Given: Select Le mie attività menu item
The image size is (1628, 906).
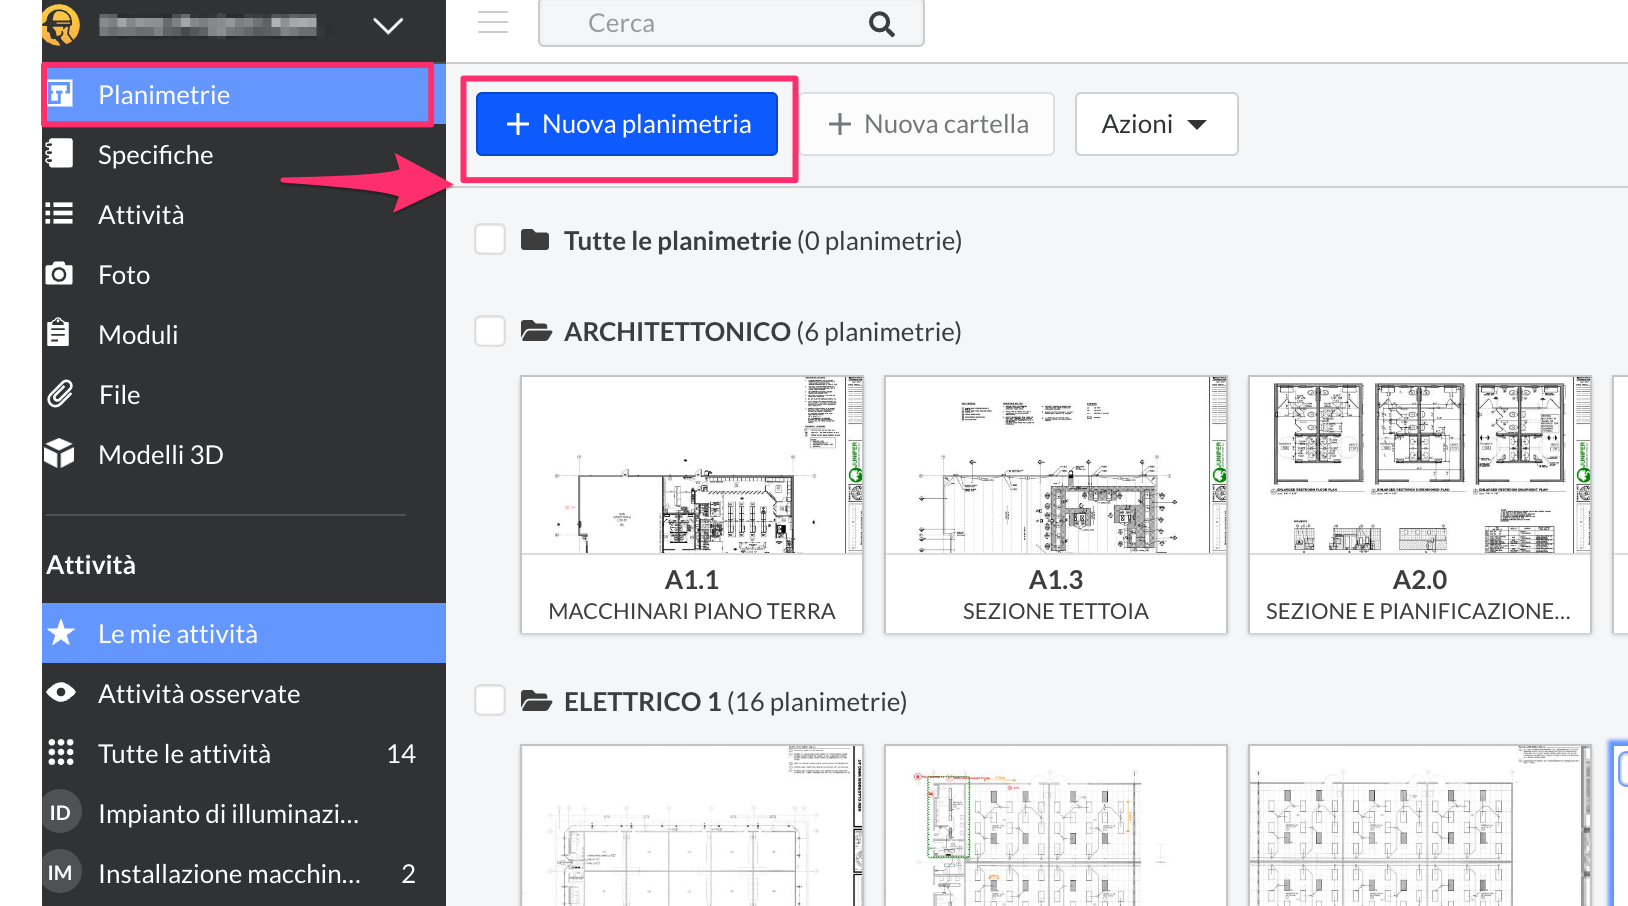Looking at the screenshot, I should click(178, 634).
